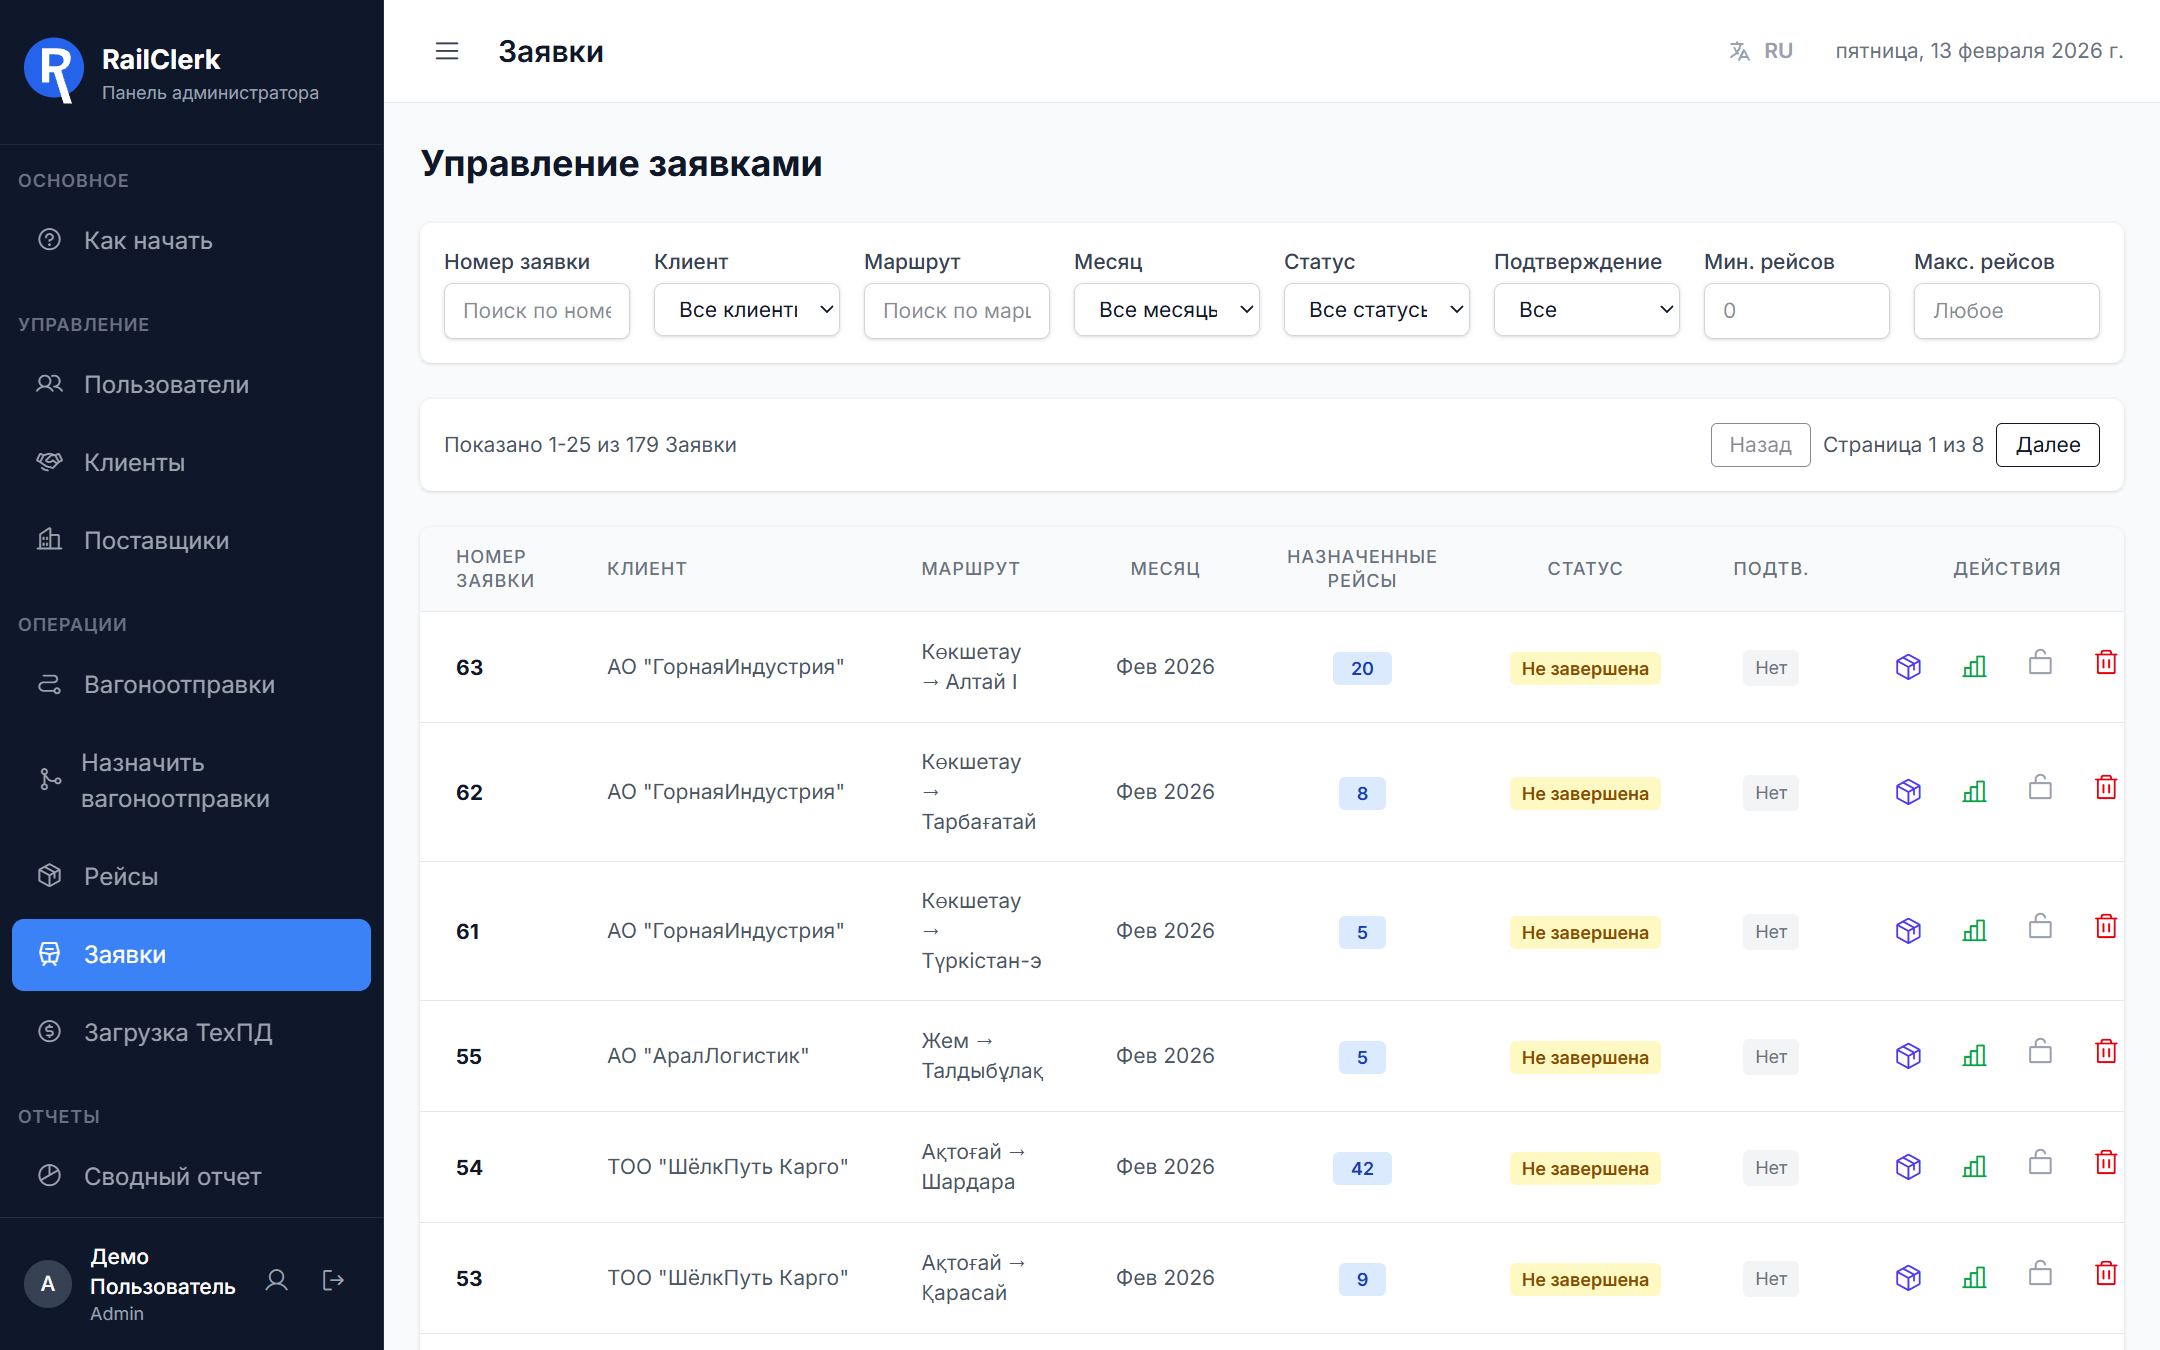The height and width of the screenshot is (1350, 2160).
Task: Open the Все месяцы dropdown filter
Action: (x=1166, y=310)
